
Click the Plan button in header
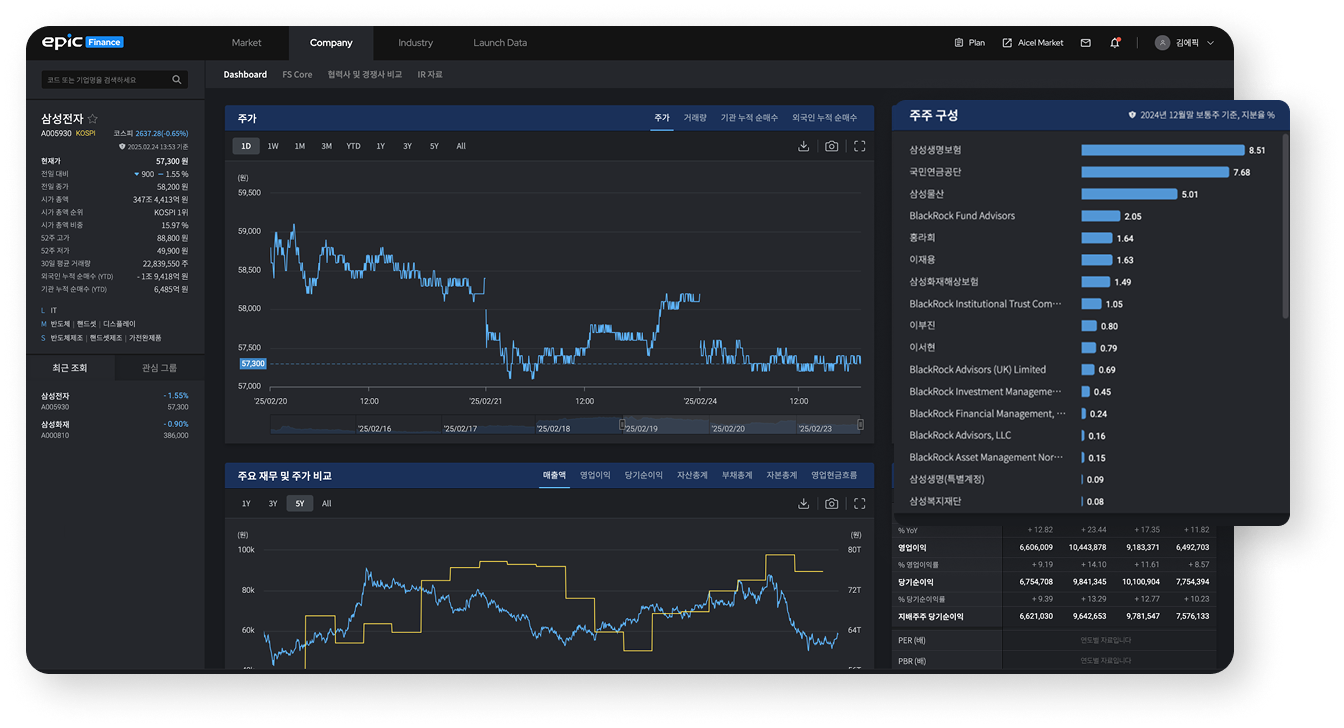[x=969, y=43]
